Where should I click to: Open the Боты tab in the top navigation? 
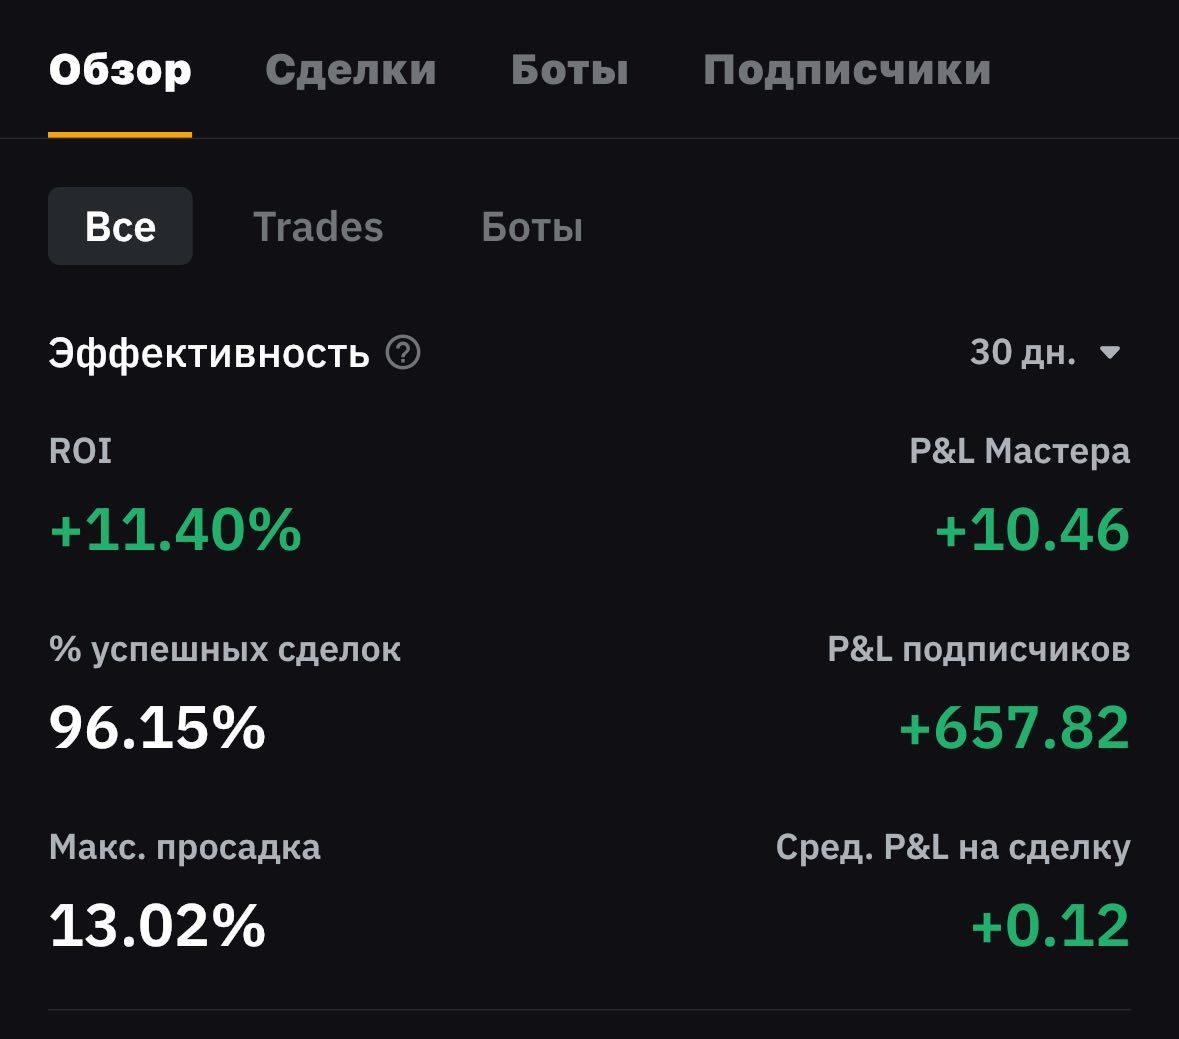click(569, 70)
